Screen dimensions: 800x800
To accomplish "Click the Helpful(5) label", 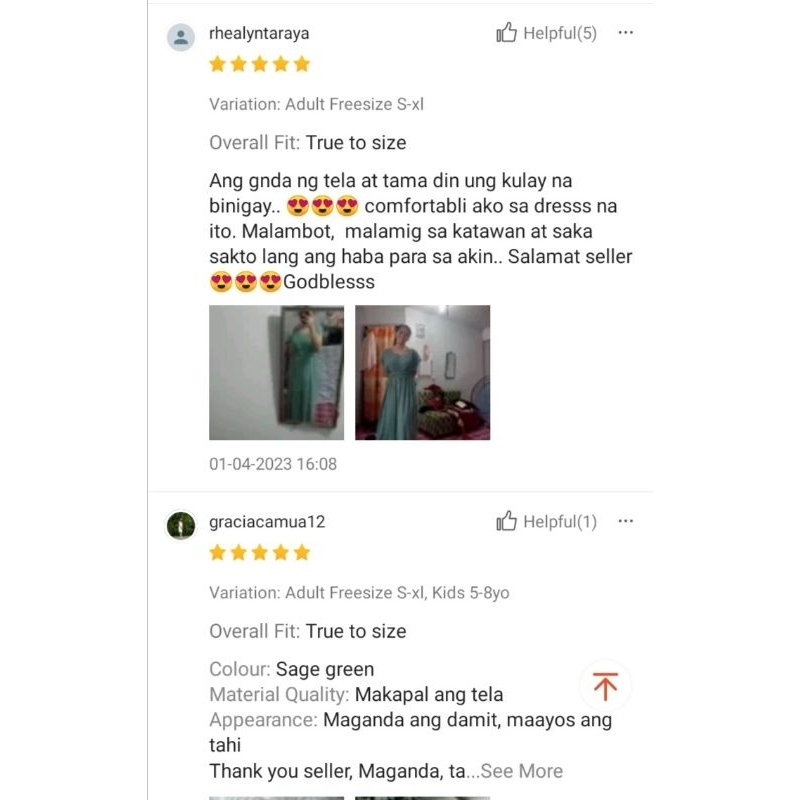I will (x=560, y=33).
